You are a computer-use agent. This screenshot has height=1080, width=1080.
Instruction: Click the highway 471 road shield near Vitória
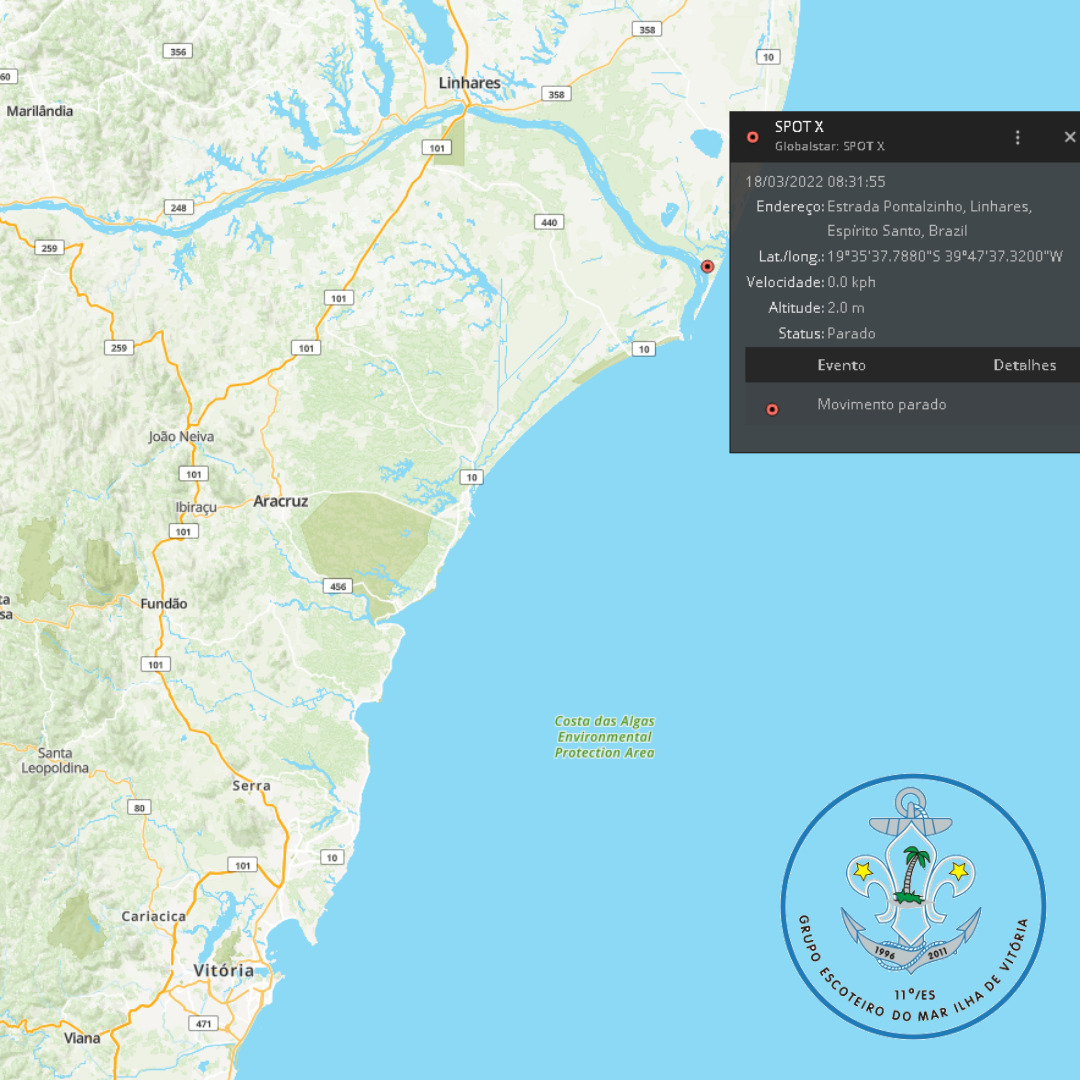204,1023
